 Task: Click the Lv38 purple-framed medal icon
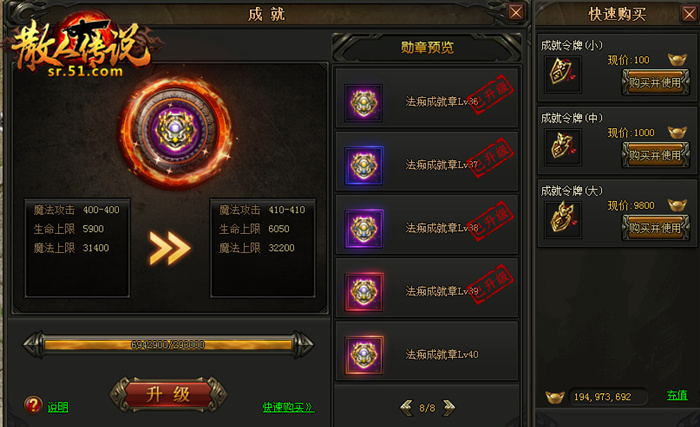364,228
